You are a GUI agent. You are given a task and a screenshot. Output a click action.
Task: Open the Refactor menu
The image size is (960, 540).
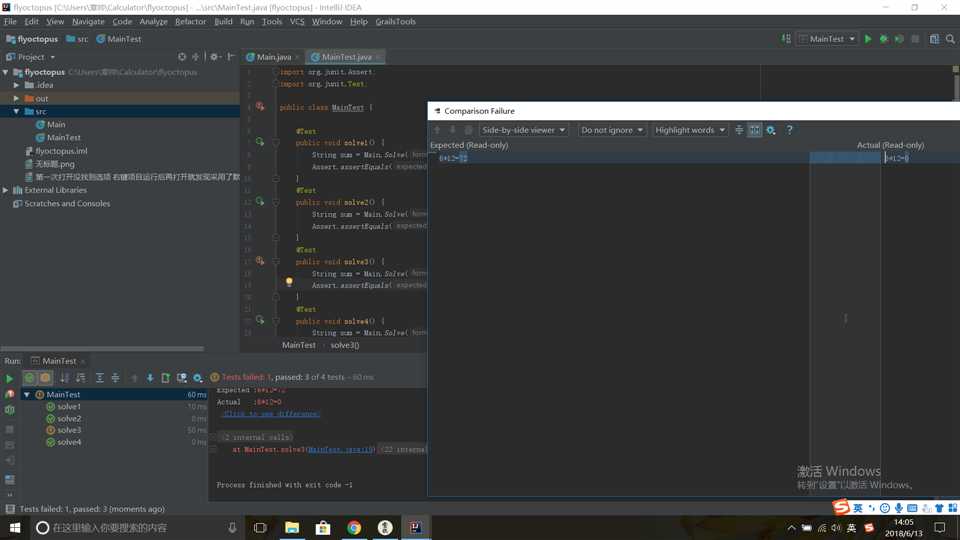pyautogui.click(x=190, y=21)
